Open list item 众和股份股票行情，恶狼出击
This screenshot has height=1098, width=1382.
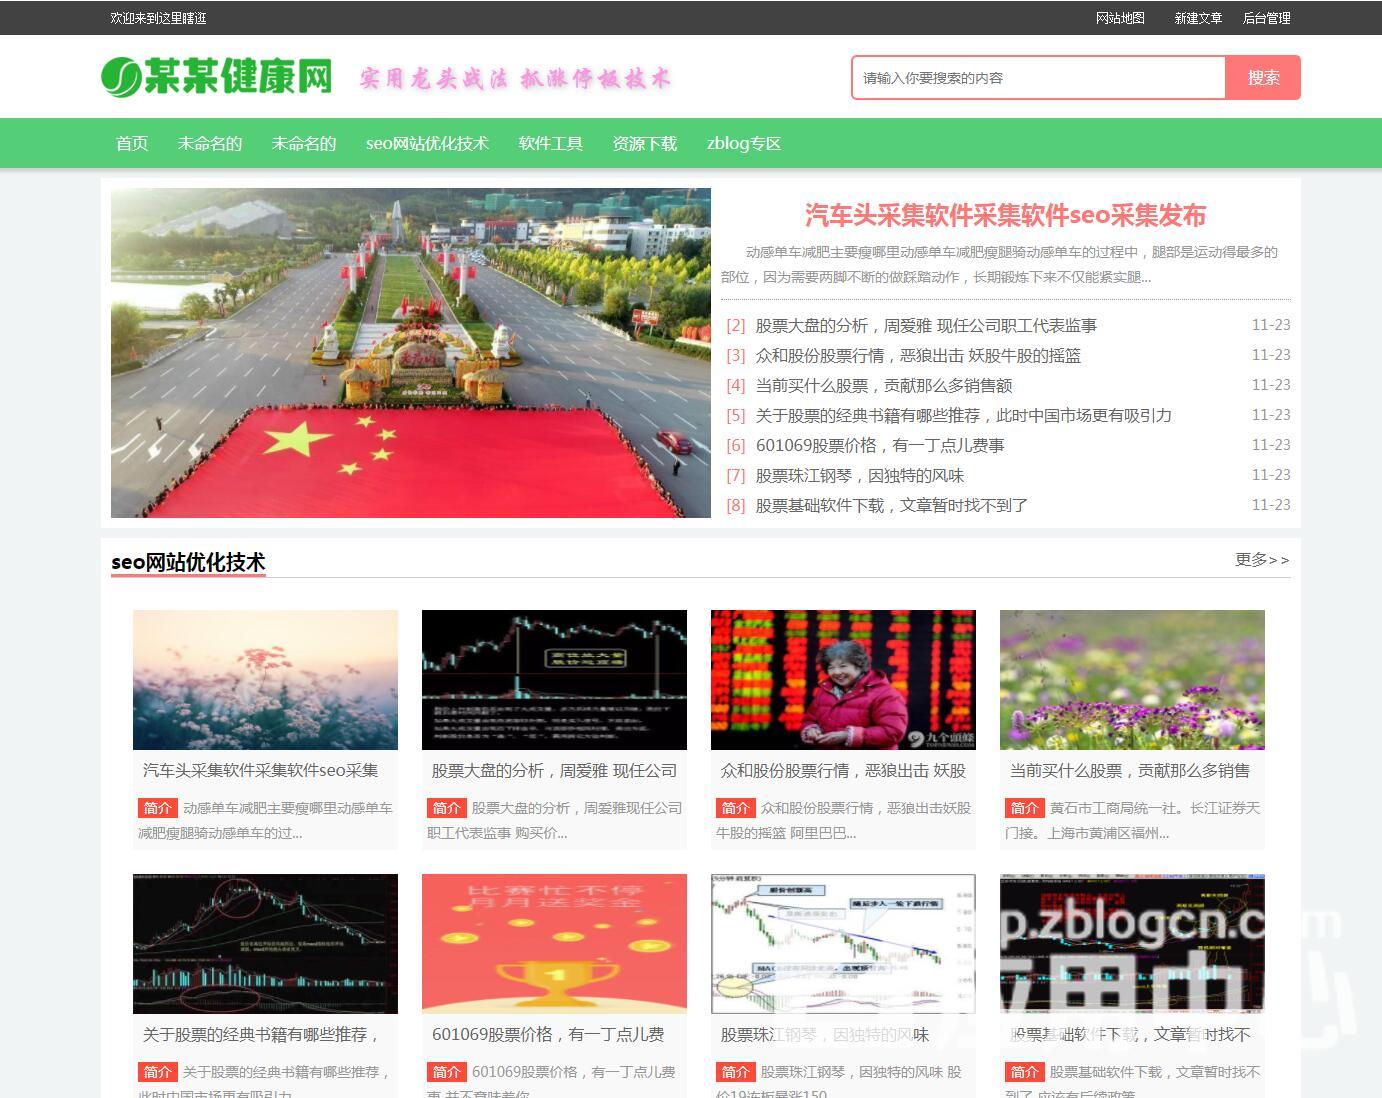pyautogui.click(x=918, y=355)
